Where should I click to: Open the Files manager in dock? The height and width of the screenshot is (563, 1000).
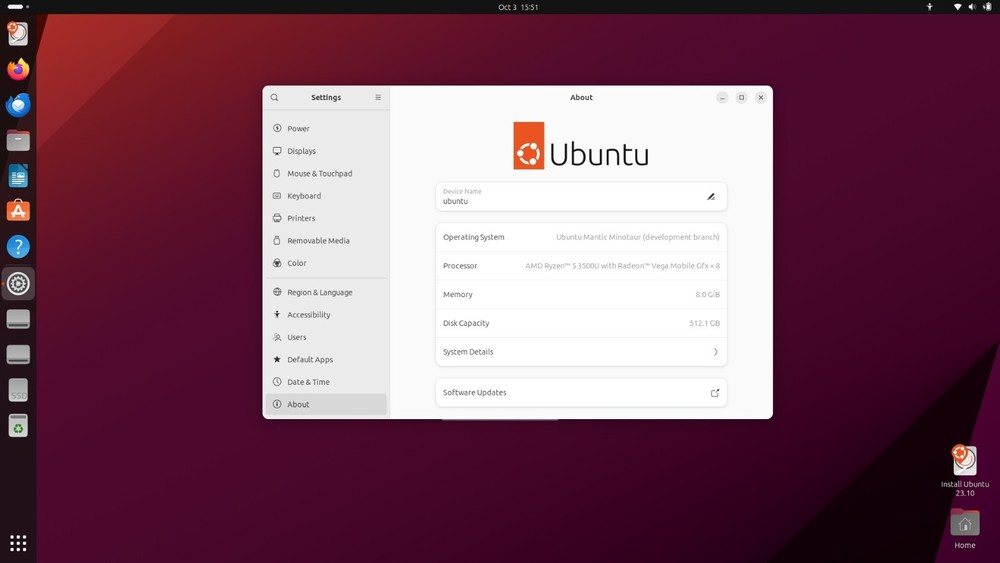tap(18, 140)
